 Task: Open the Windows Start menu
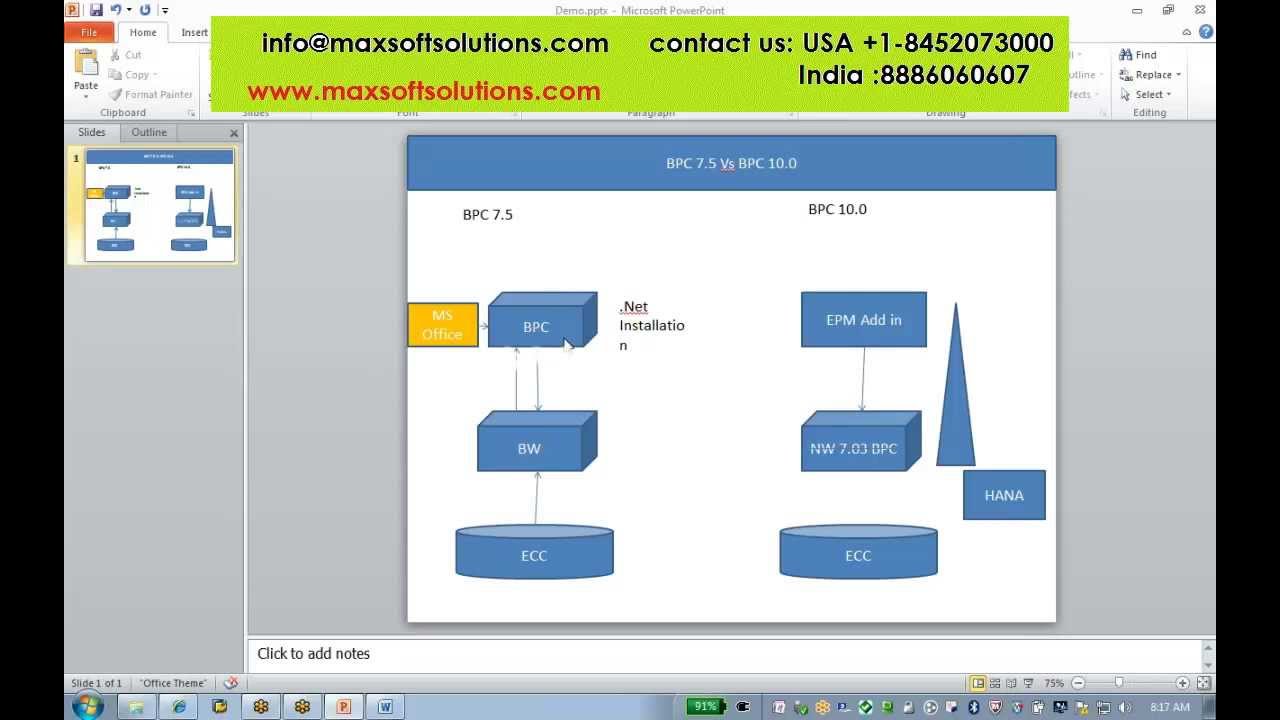[x=88, y=706]
